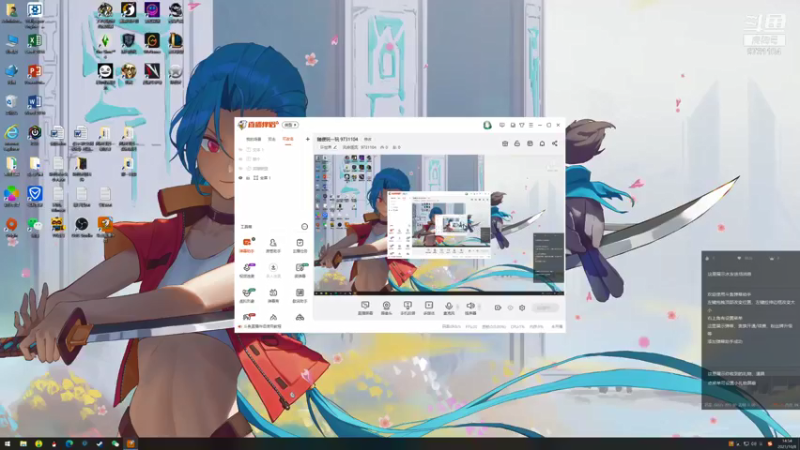Click the microphone icon in bottom toolbar
The width and height of the screenshot is (800, 450).
coord(448,308)
